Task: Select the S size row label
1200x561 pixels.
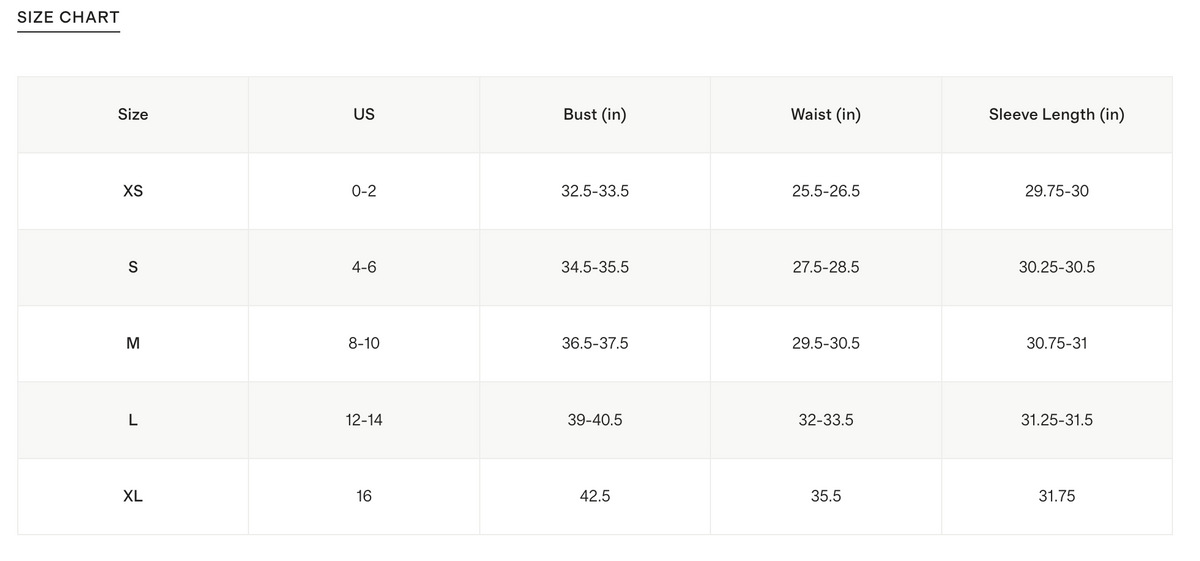Action: [133, 267]
